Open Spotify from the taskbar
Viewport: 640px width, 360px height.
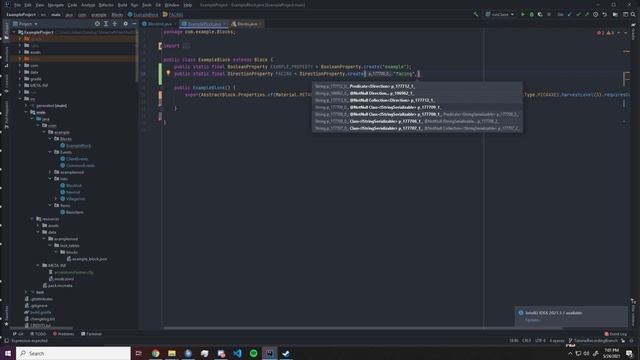(x=253, y=353)
